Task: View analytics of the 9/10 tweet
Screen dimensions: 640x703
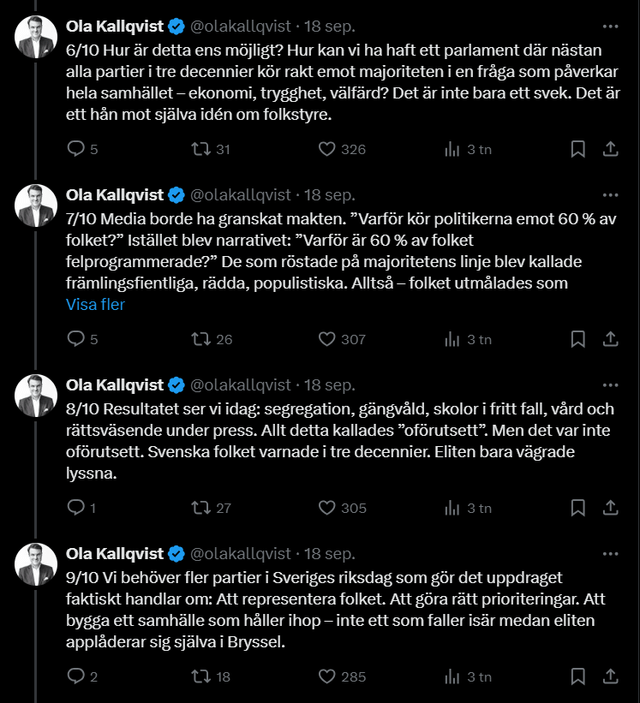Action: click(x=452, y=677)
